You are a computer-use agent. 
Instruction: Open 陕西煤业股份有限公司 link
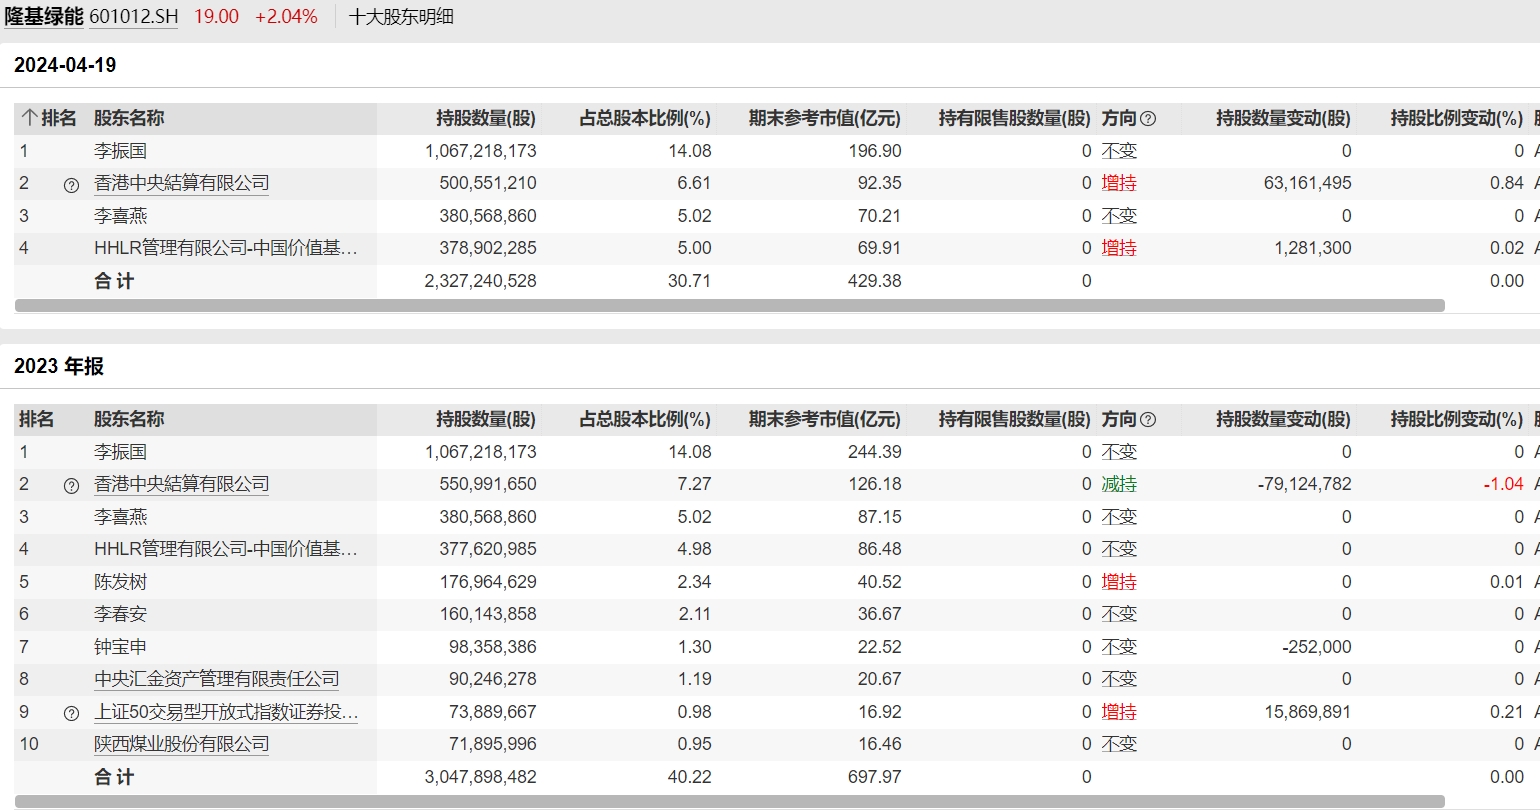coord(182,744)
